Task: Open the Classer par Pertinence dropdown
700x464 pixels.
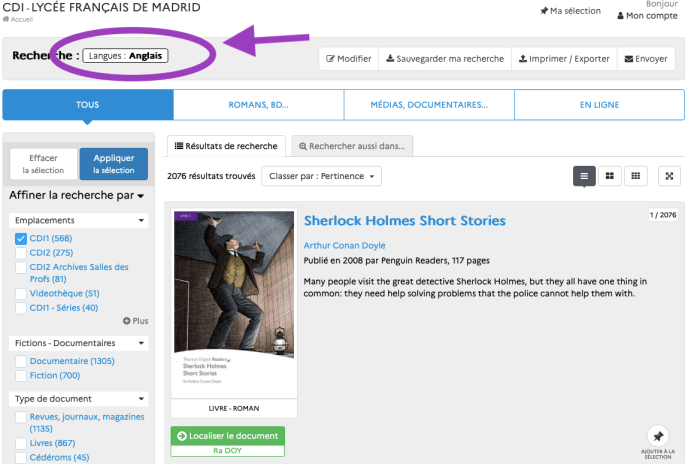Action: point(322,176)
